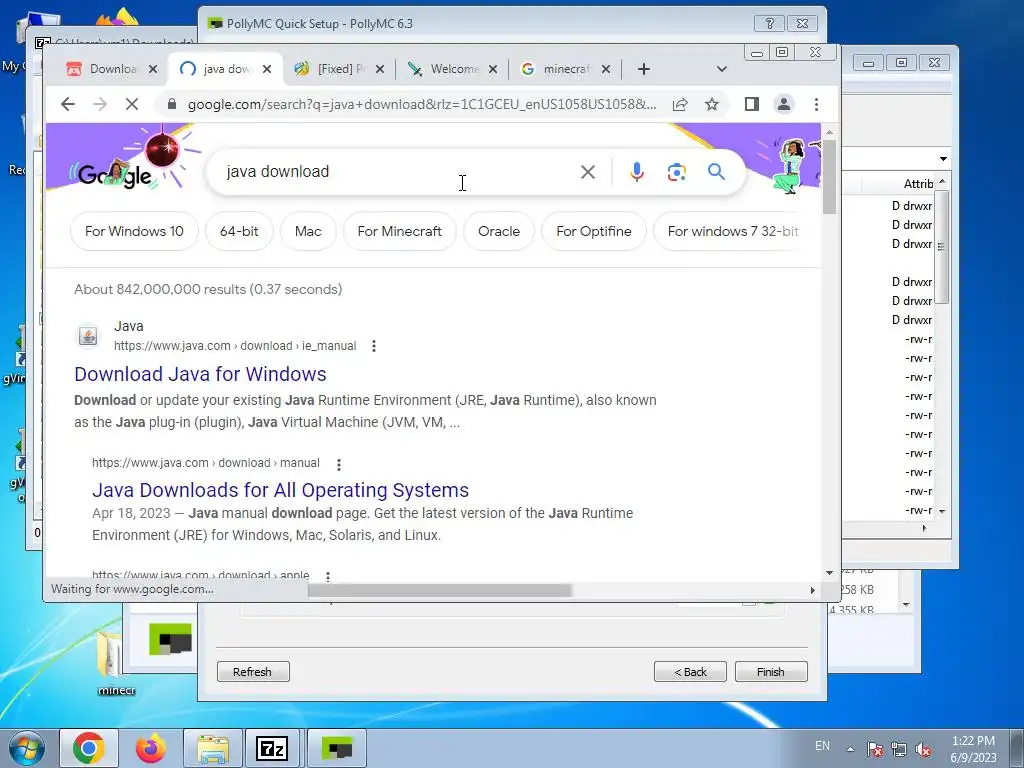Close the 'Welcome' tab

click(x=493, y=69)
